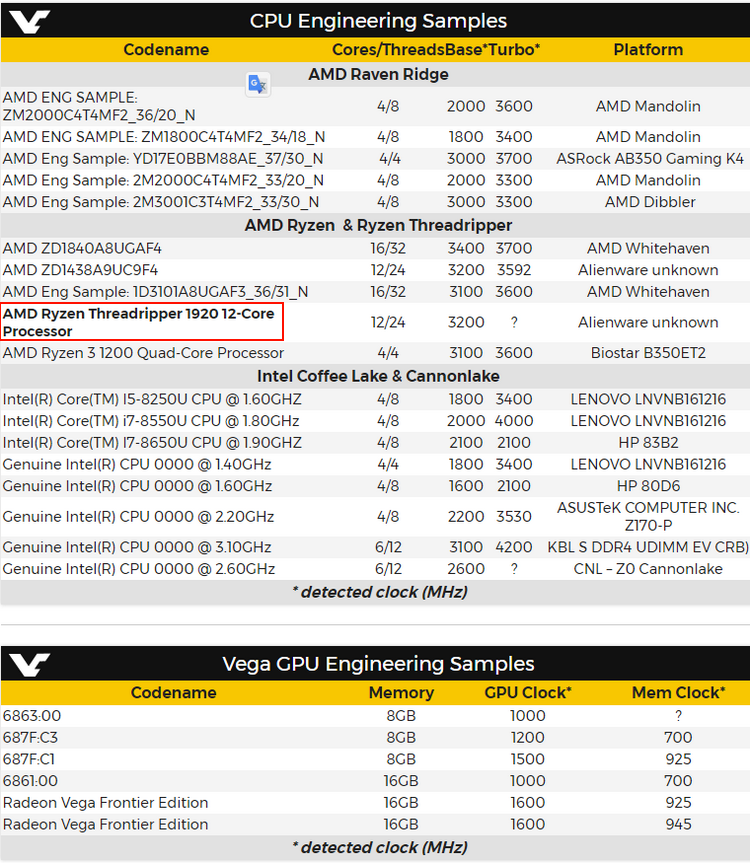The width and height of the screenshot is (750, 863).
Task: Click the Platform column header
Action: [648, 50]
